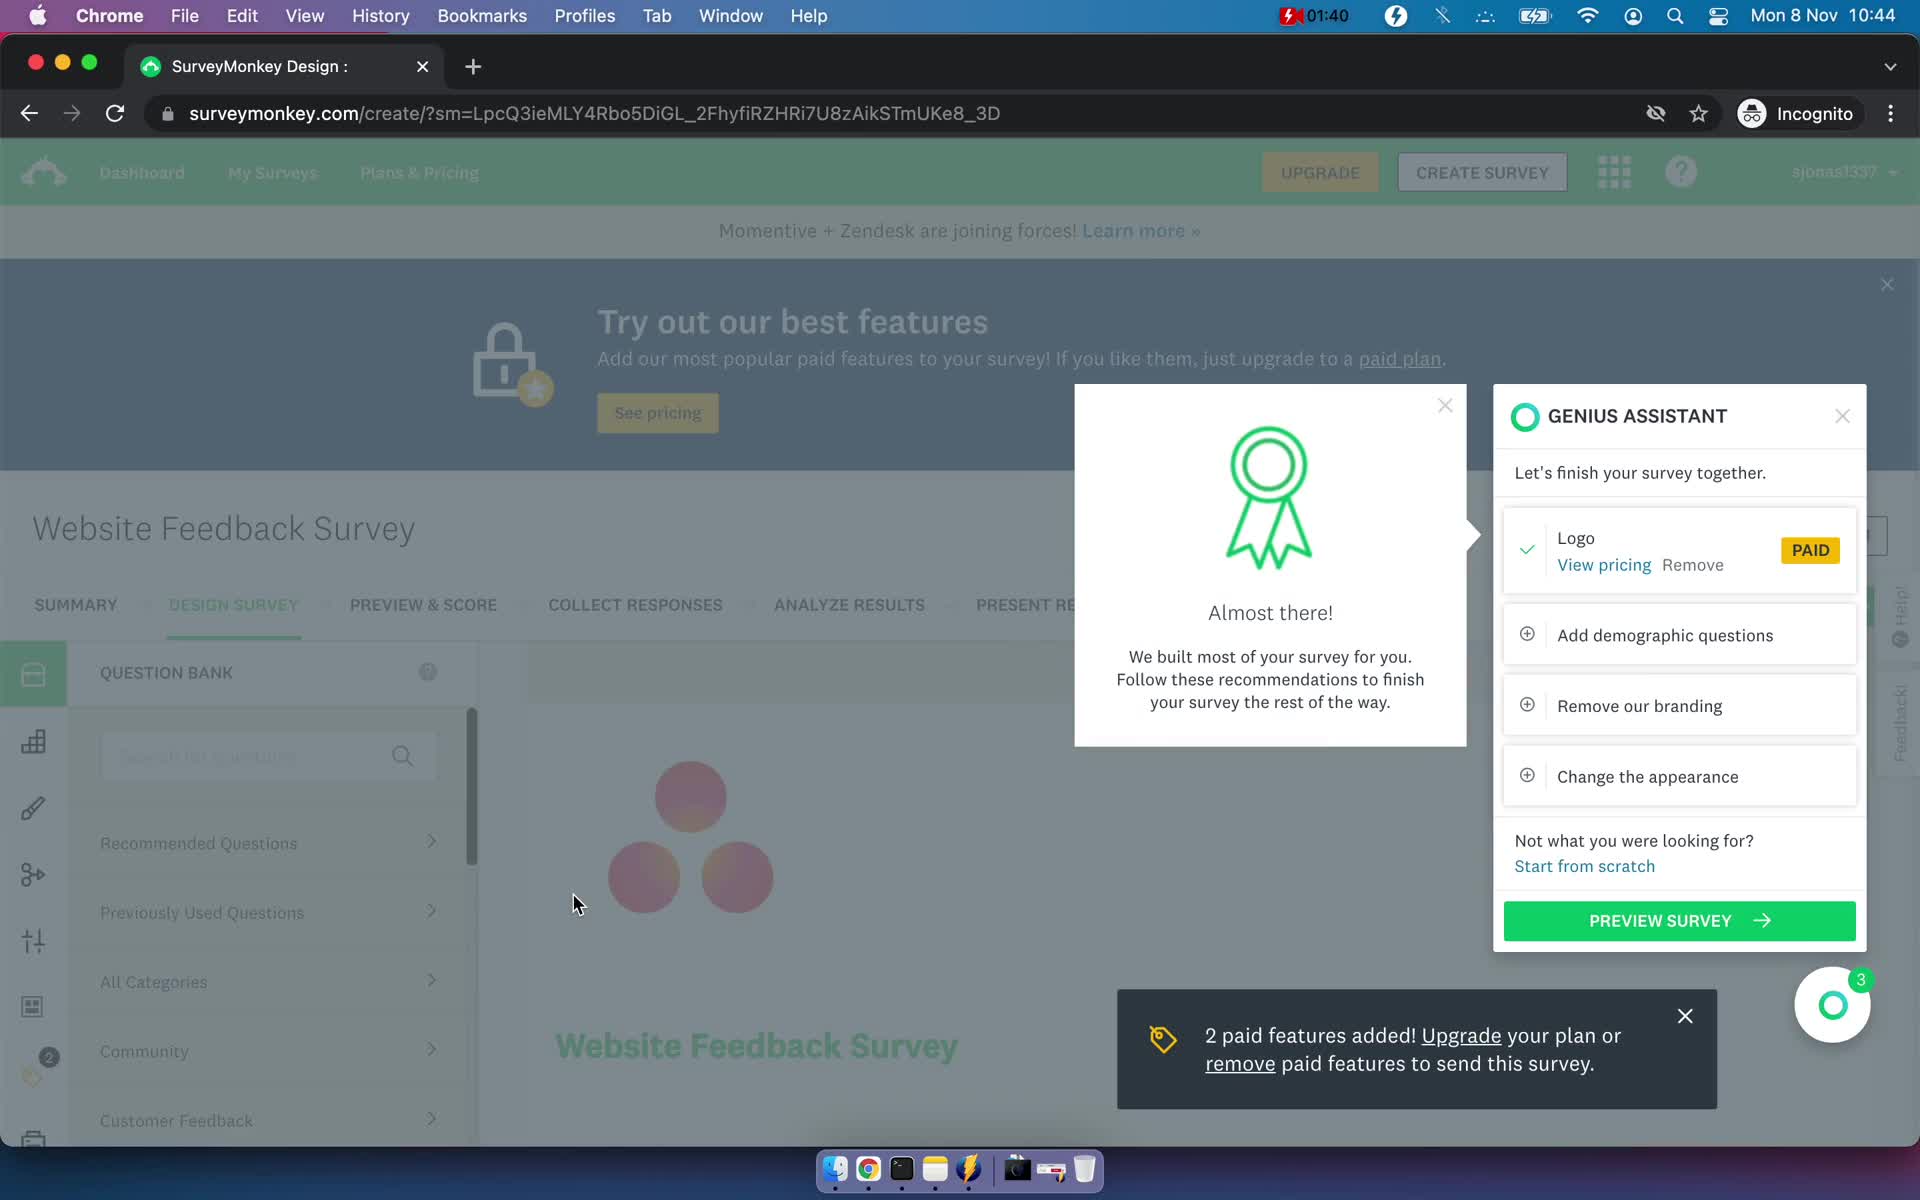This screenshot has height=1200, width=1920.
Task: Switch to the Preview & Score tab
Action: 423,604
